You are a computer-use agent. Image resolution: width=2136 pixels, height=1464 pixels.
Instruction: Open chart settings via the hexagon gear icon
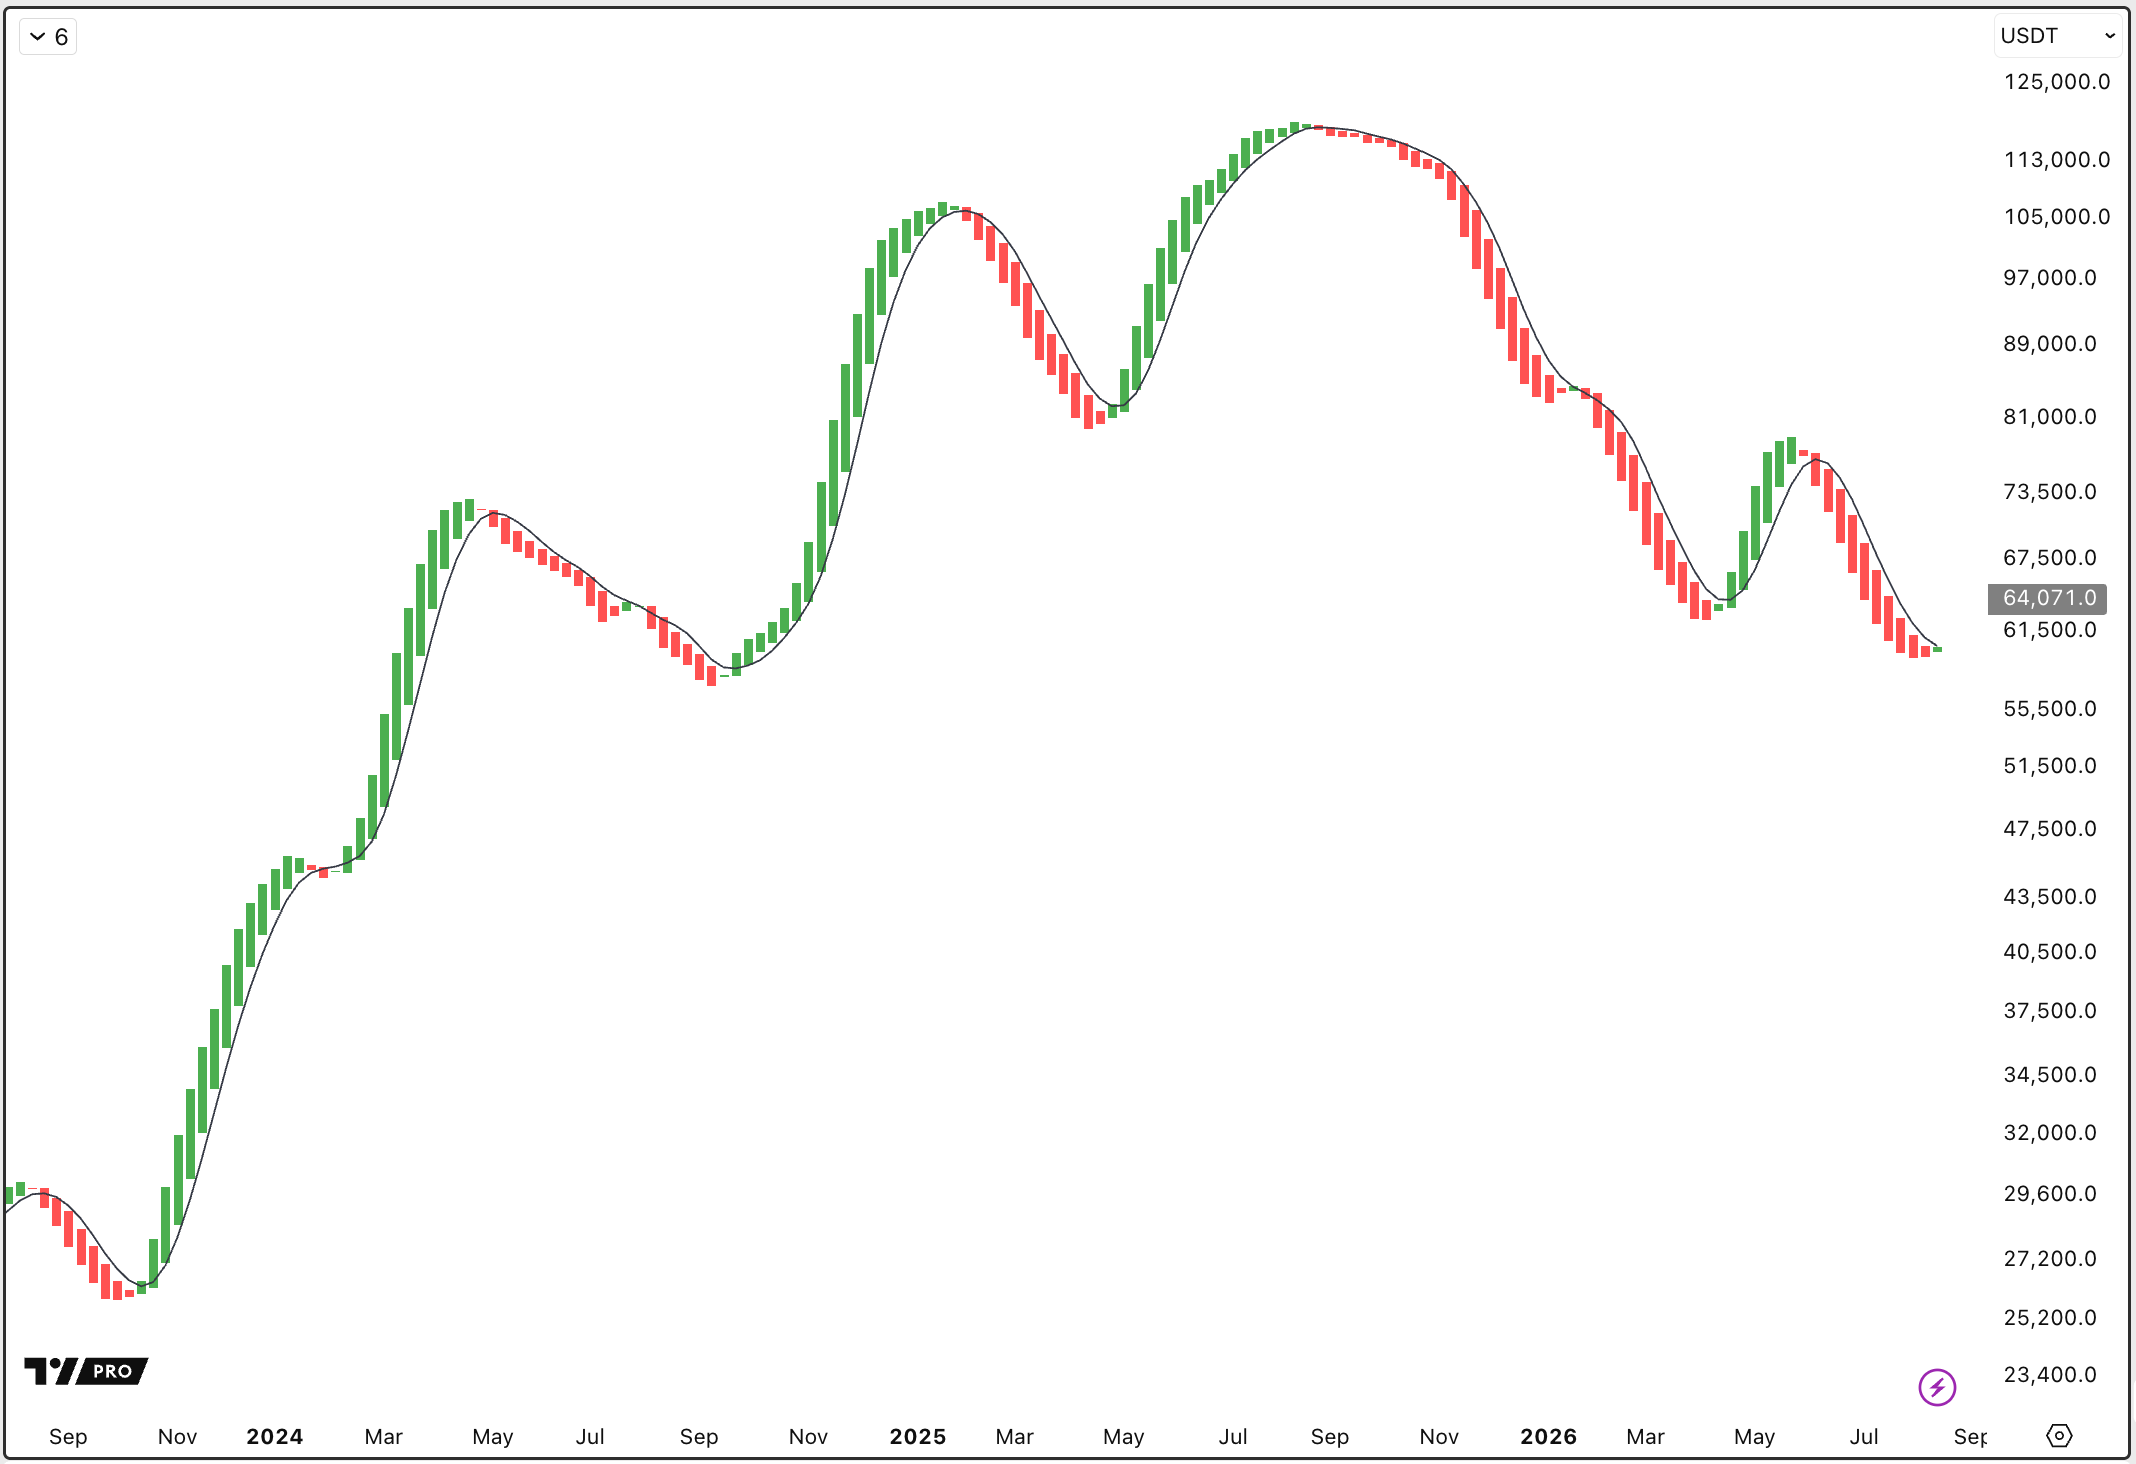coord(2059,1436)
